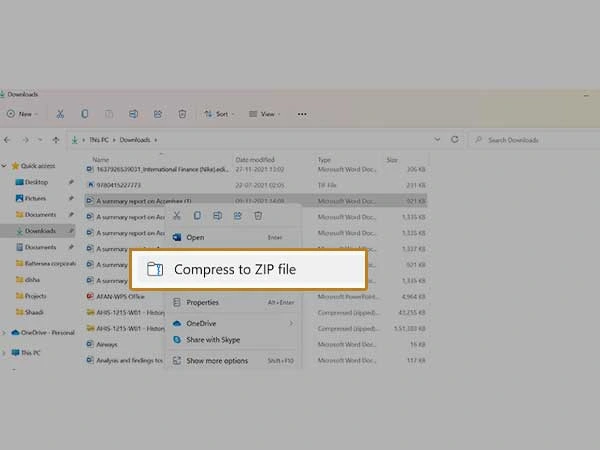Go forward with the forward arrow
The image size is (600, 450).
(26, 140)
